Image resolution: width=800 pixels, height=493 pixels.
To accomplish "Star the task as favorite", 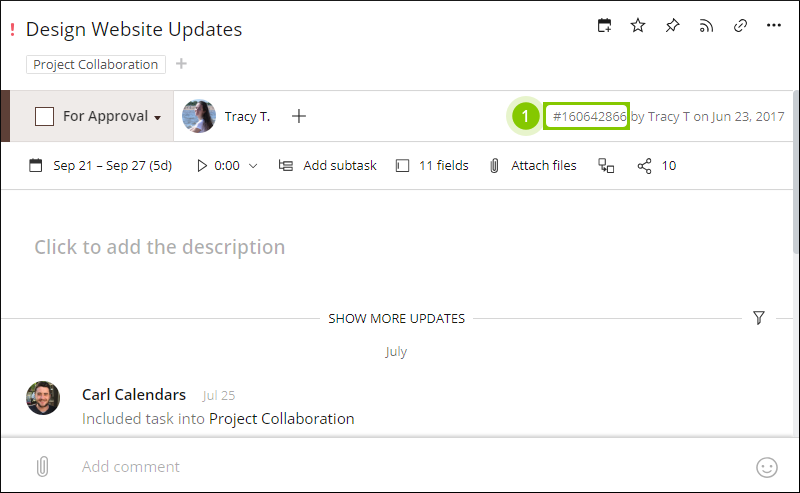I will [638, 26].
